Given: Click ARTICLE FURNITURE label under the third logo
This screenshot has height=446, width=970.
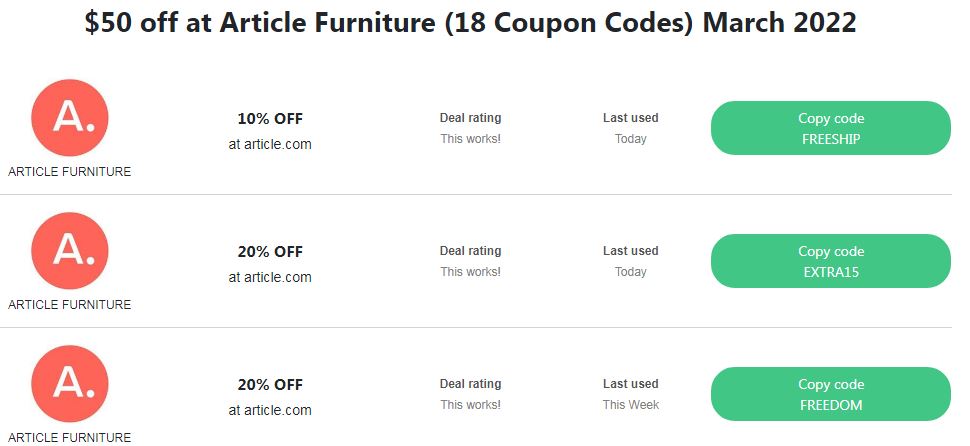Looking at the screenshot, I should click(x=70, y=437).
